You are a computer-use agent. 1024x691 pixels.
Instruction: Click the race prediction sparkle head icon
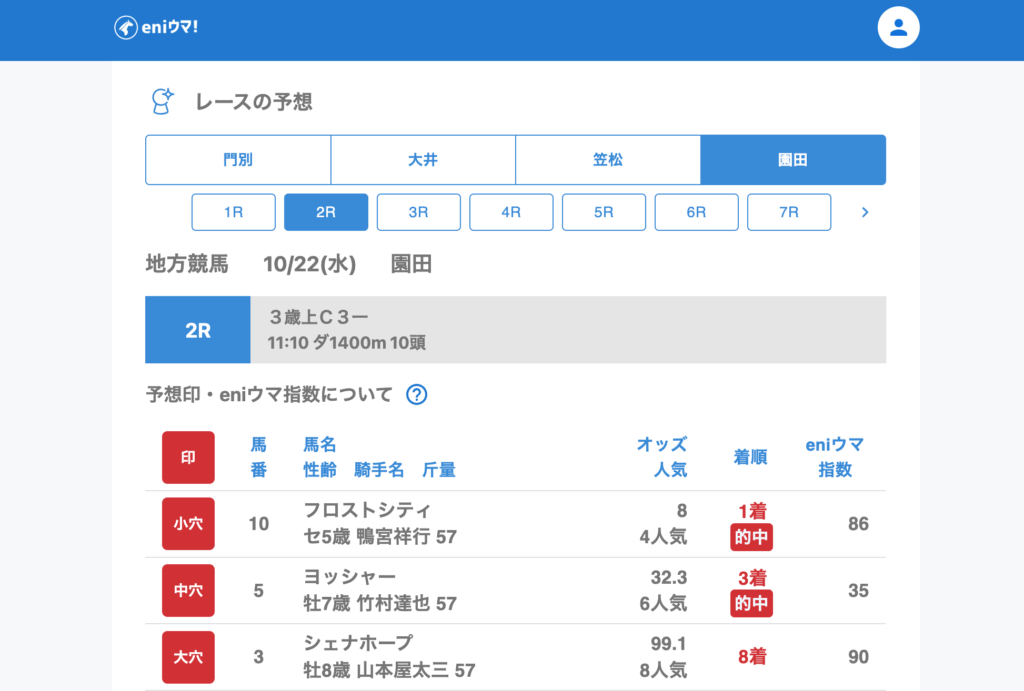pyautogui.click(x=161, y=101)
